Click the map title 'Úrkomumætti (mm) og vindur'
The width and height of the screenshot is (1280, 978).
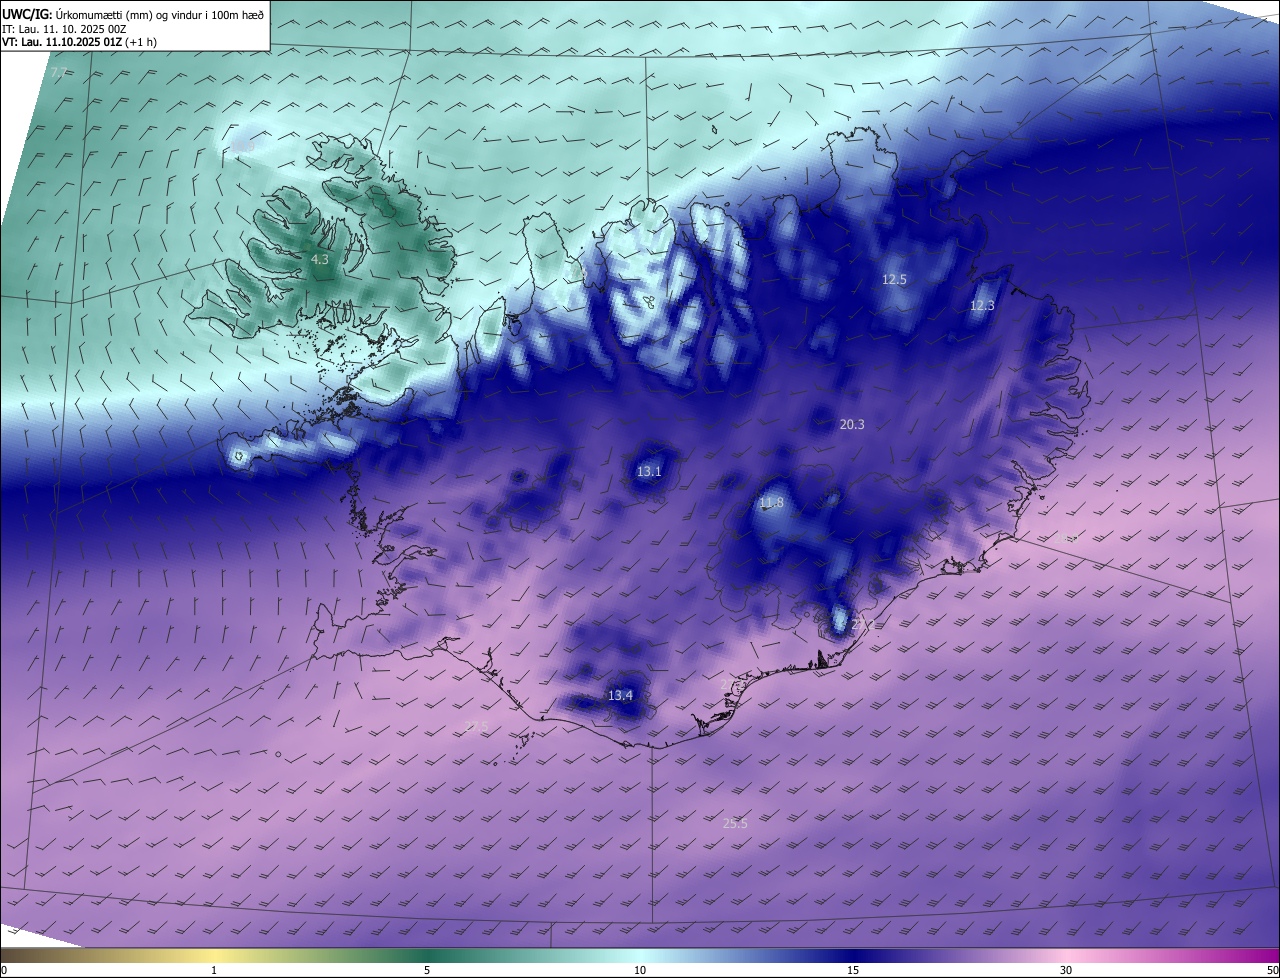(x=126, y=15)
